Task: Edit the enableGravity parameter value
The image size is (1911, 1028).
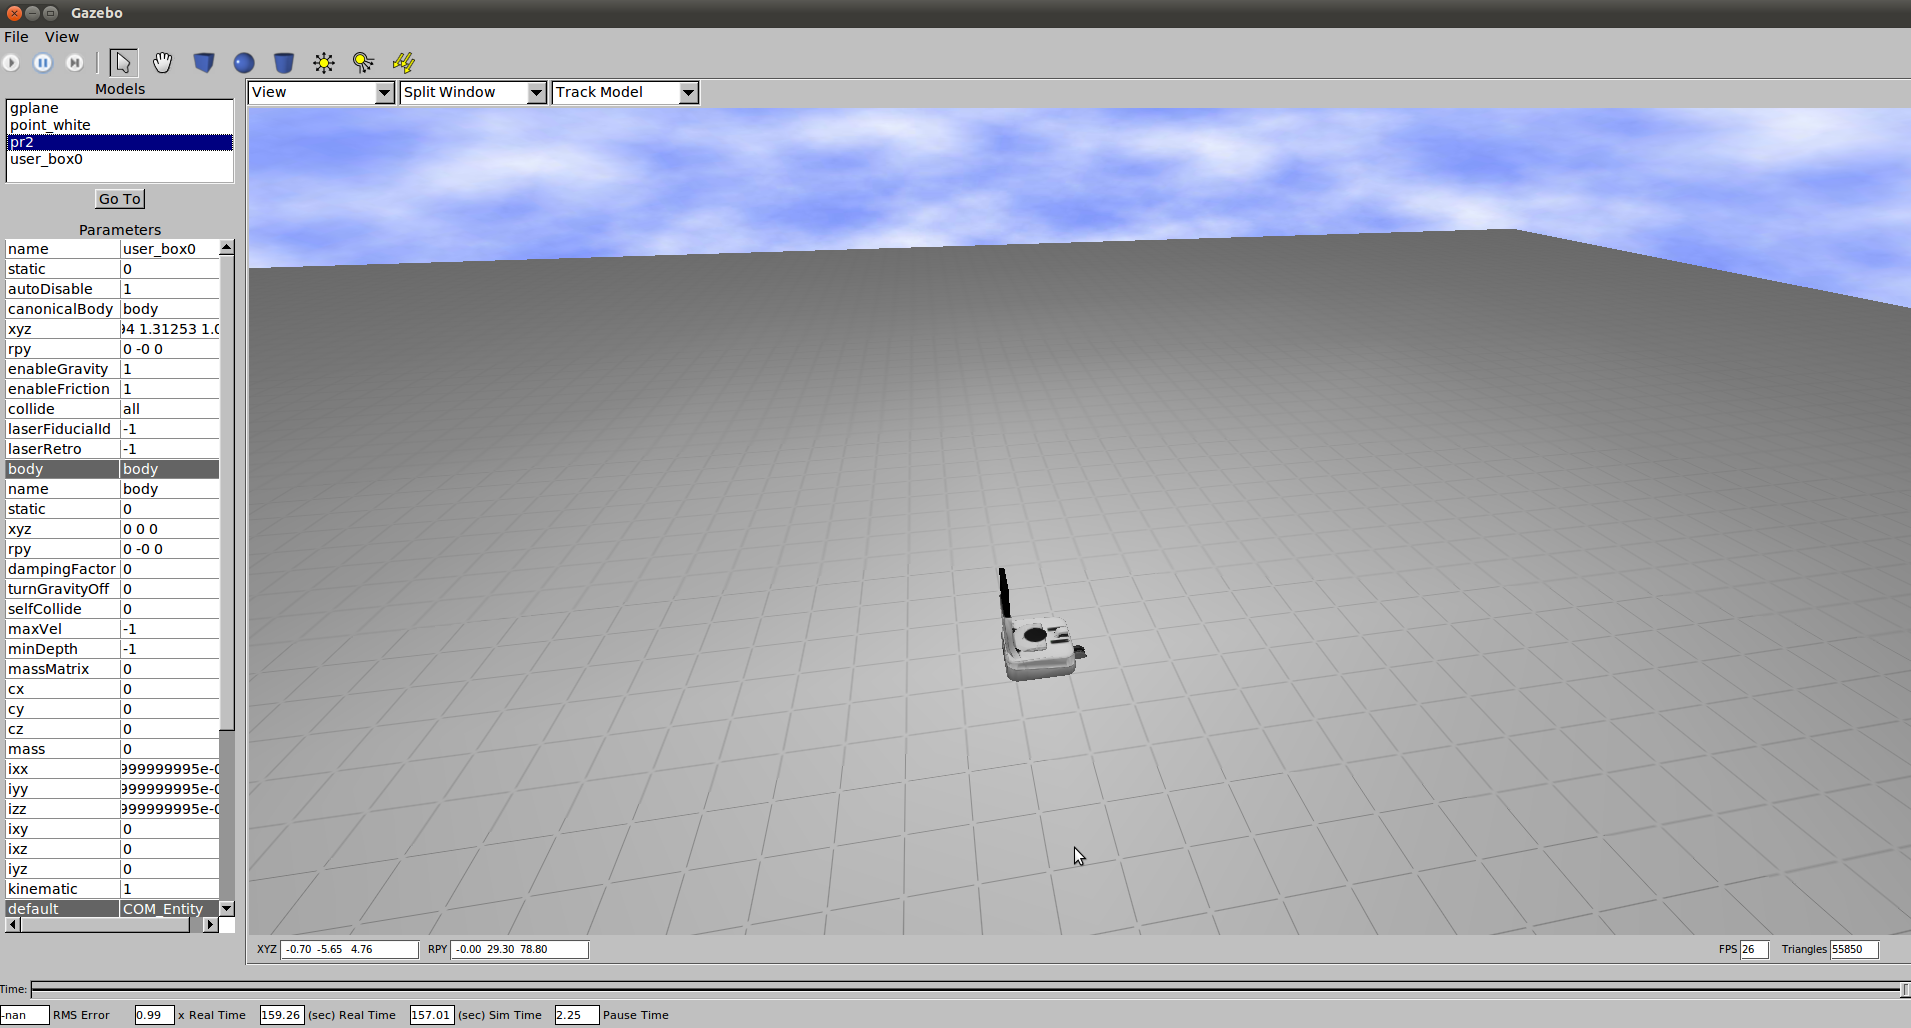Action: pyautogui.click(x=170, y=369)
